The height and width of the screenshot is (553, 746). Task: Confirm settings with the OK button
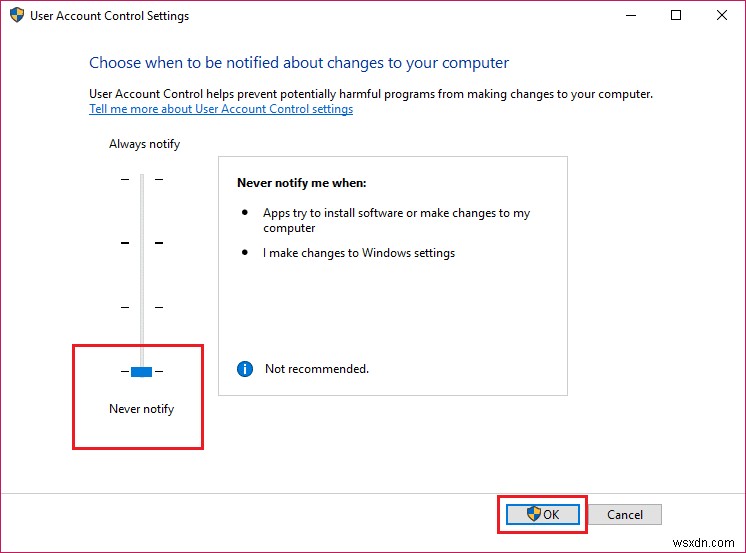click(542, 514)
